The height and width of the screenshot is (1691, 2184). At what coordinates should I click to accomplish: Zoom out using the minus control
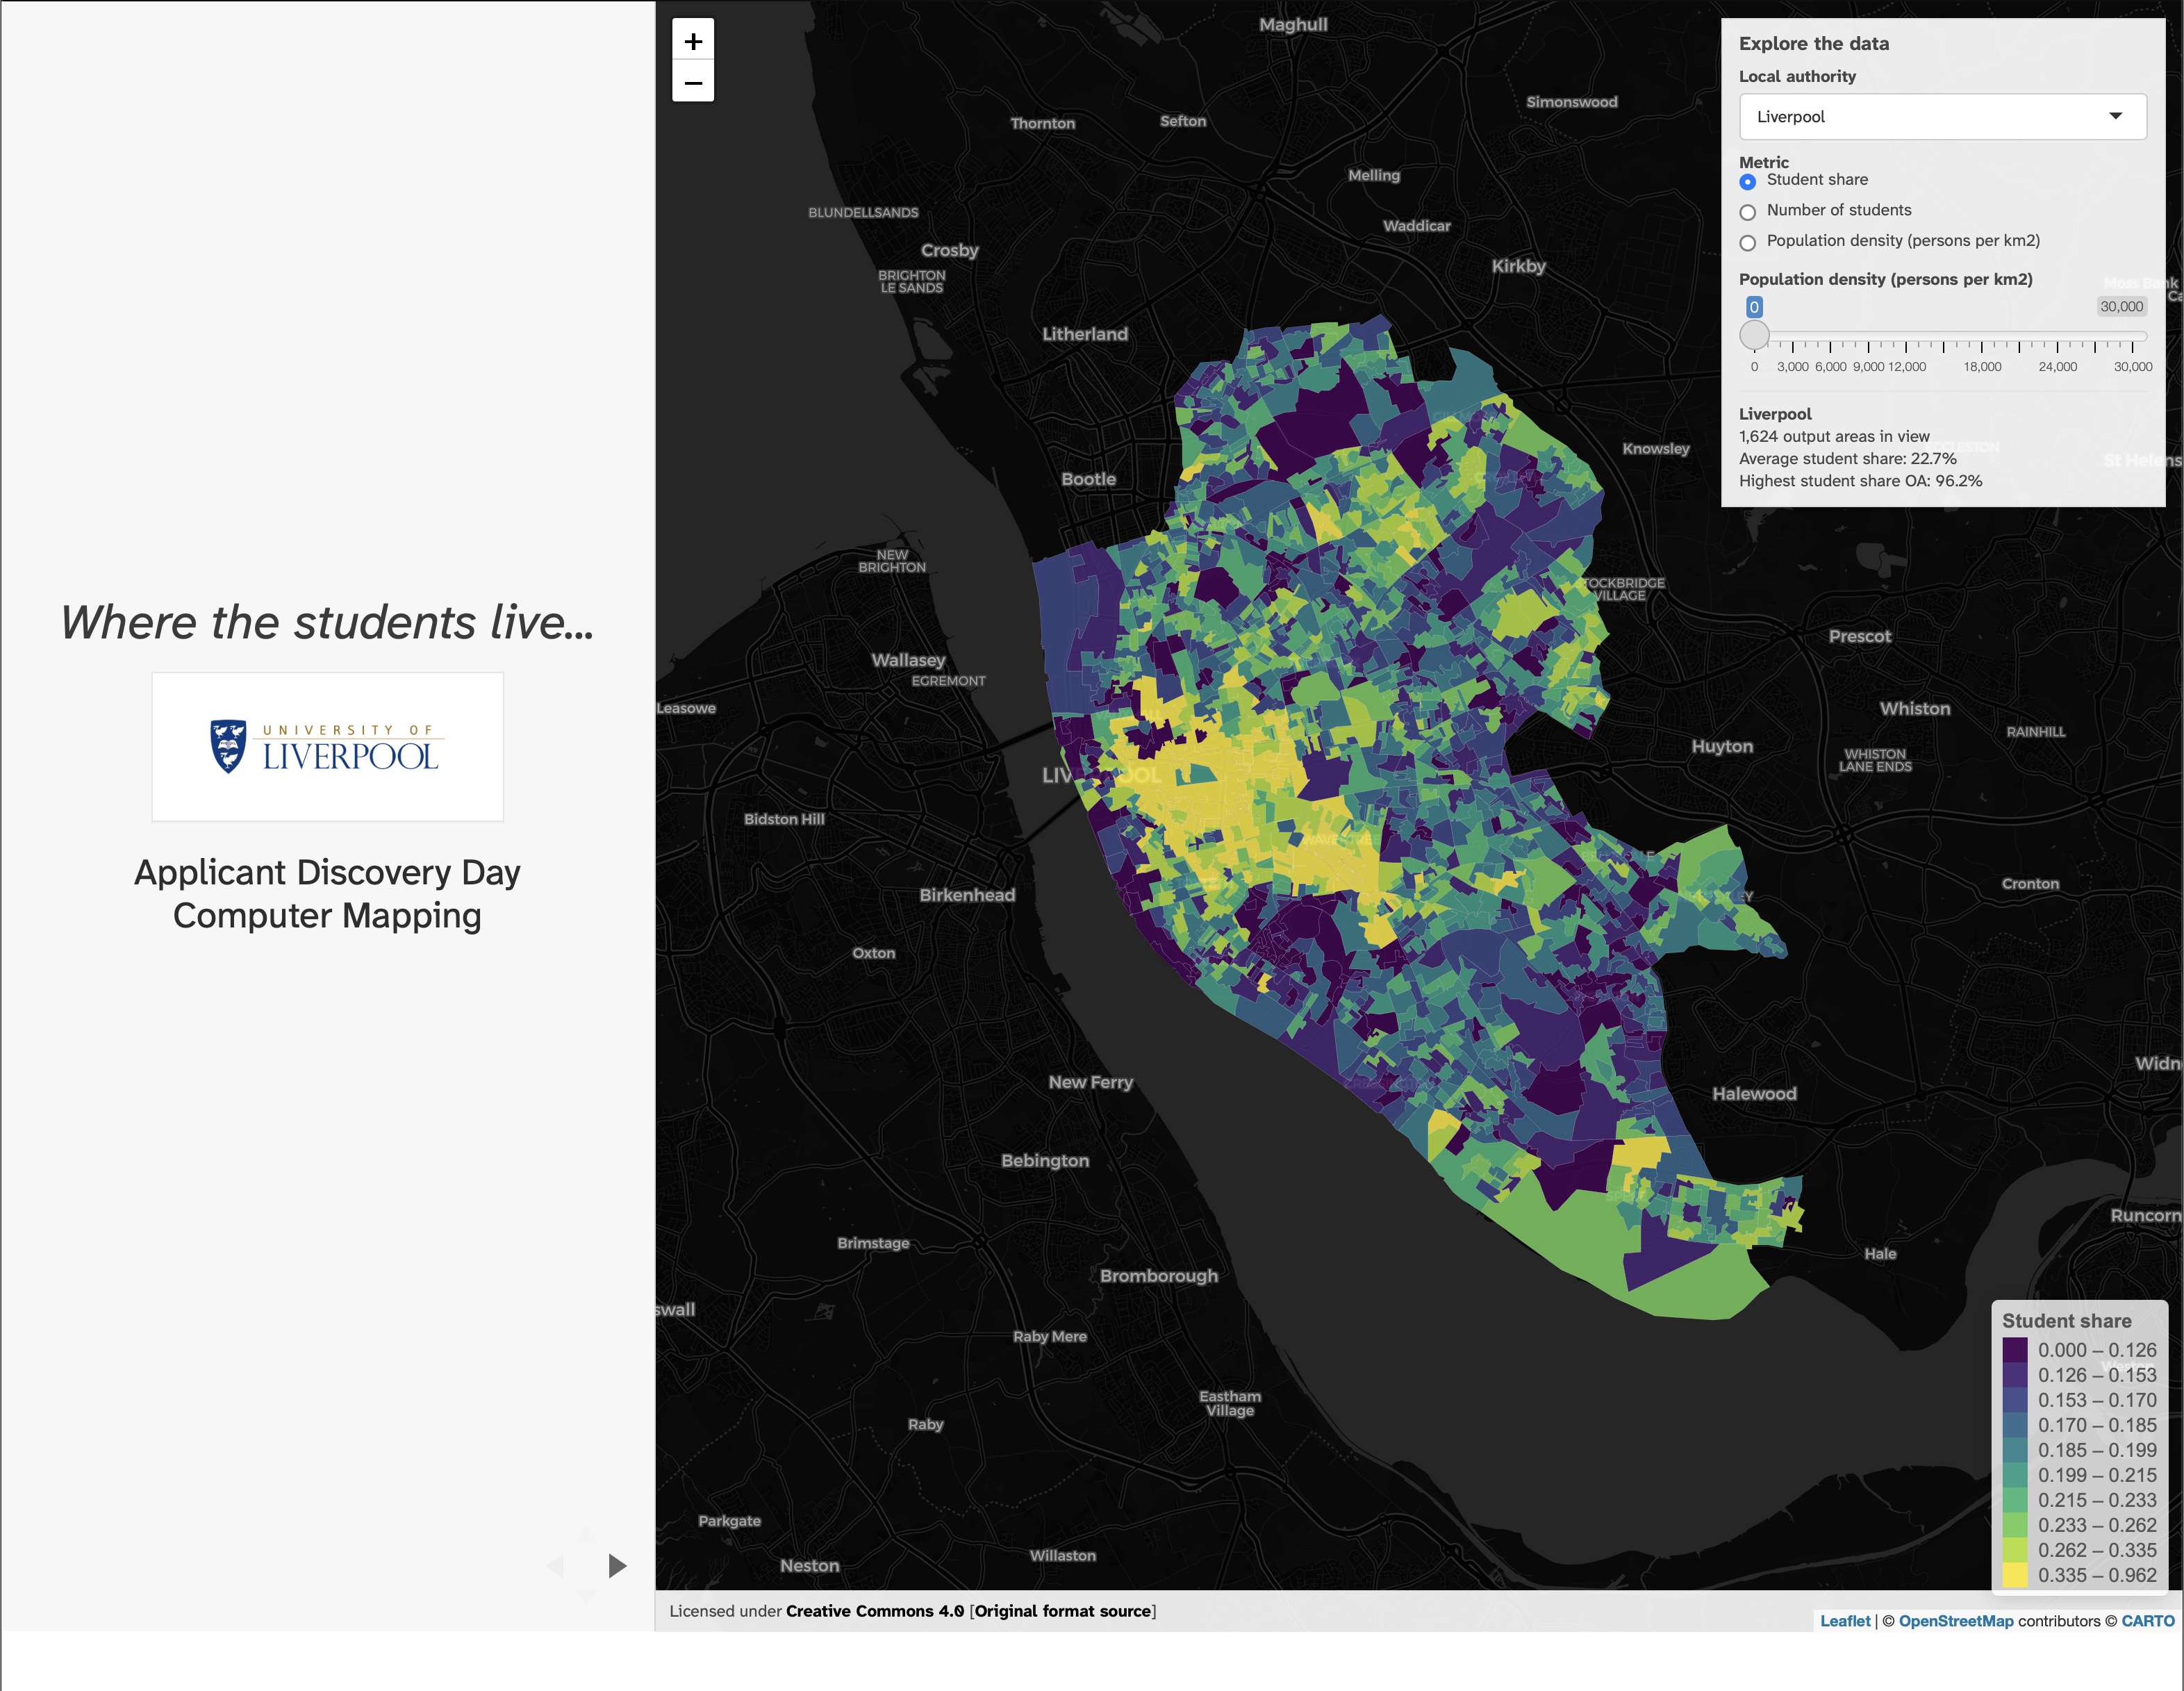[x=694, y=82]
